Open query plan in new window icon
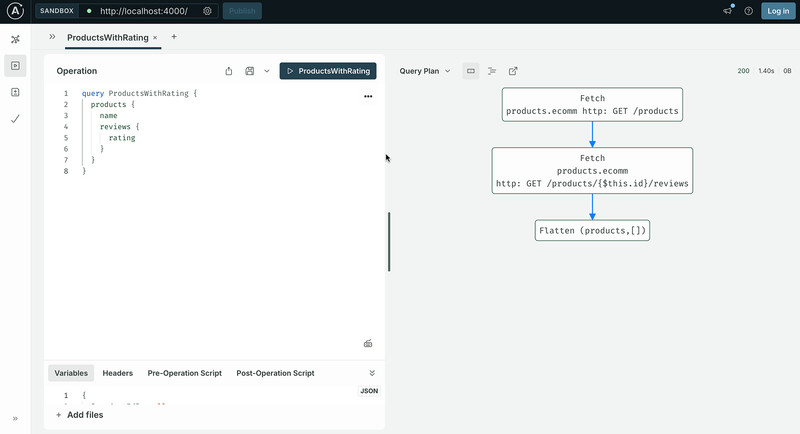Screen dimensions: 800x434 tap(513, 71)
